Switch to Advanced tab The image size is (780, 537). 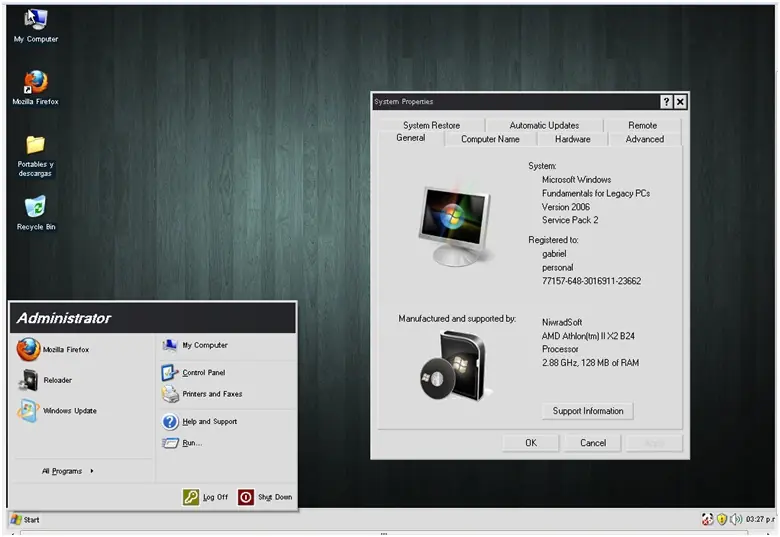click(x=645, y=139)
